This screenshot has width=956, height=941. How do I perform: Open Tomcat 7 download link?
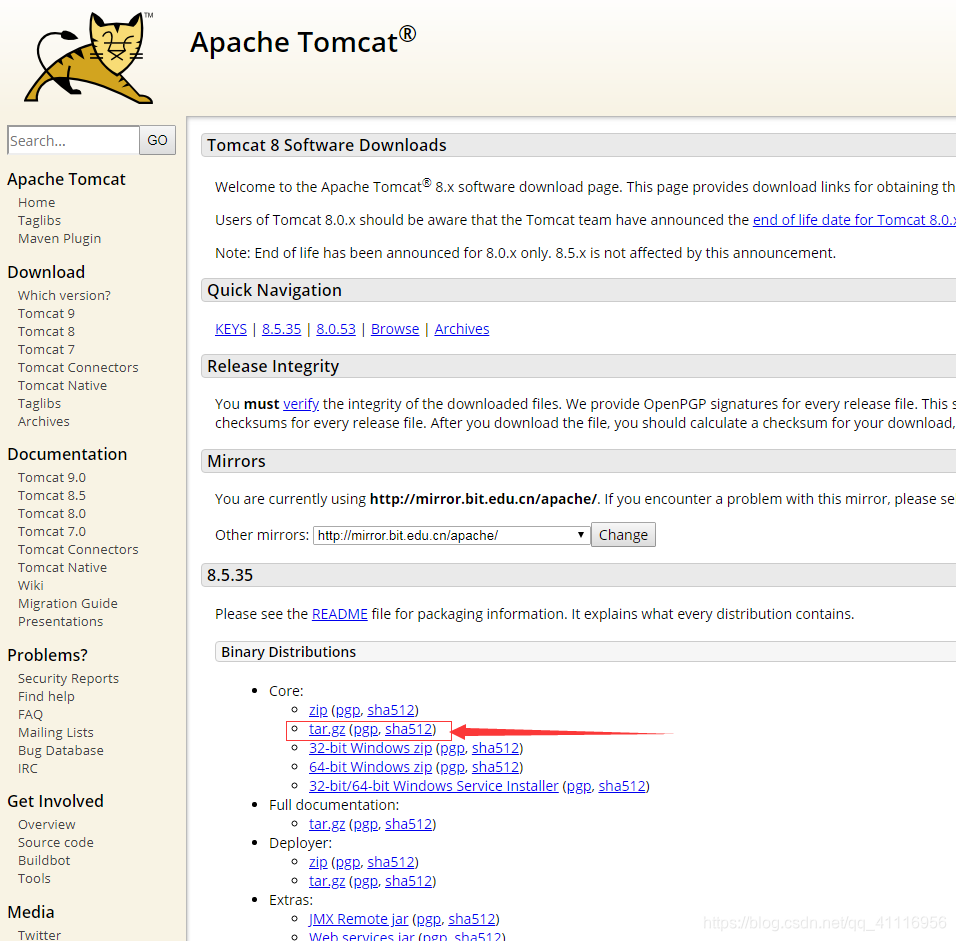(46, 349)
